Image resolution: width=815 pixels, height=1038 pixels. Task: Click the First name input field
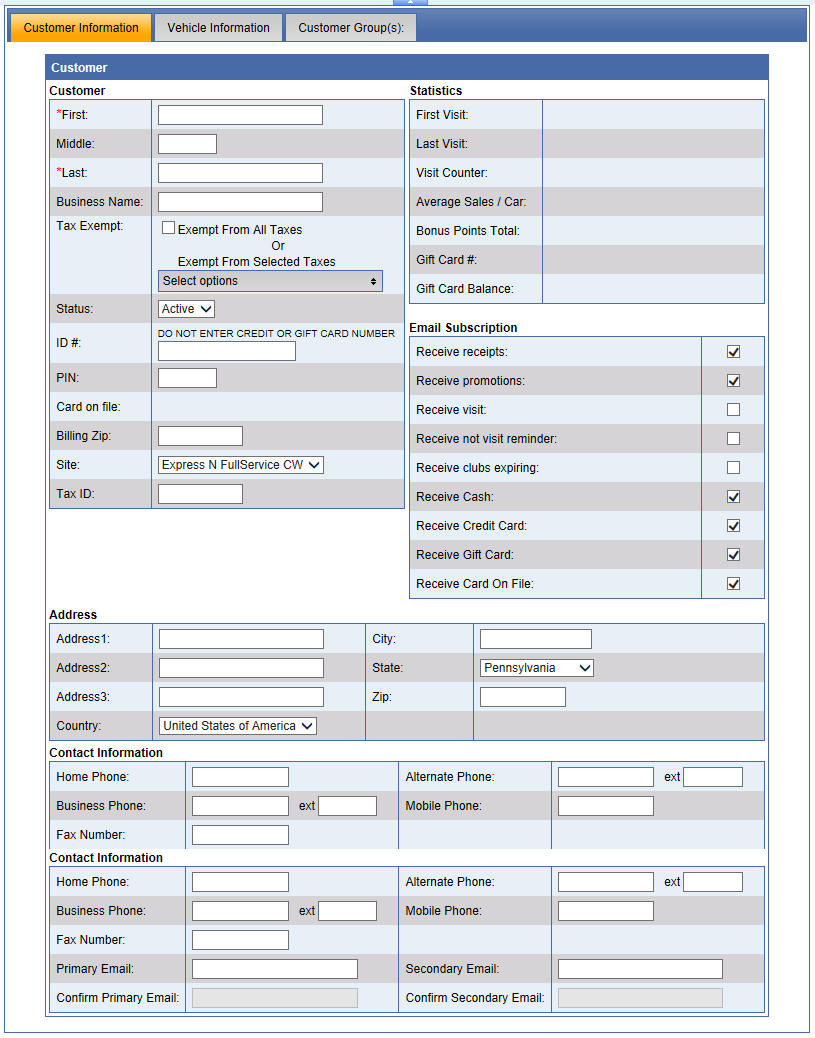click(240, 115)
